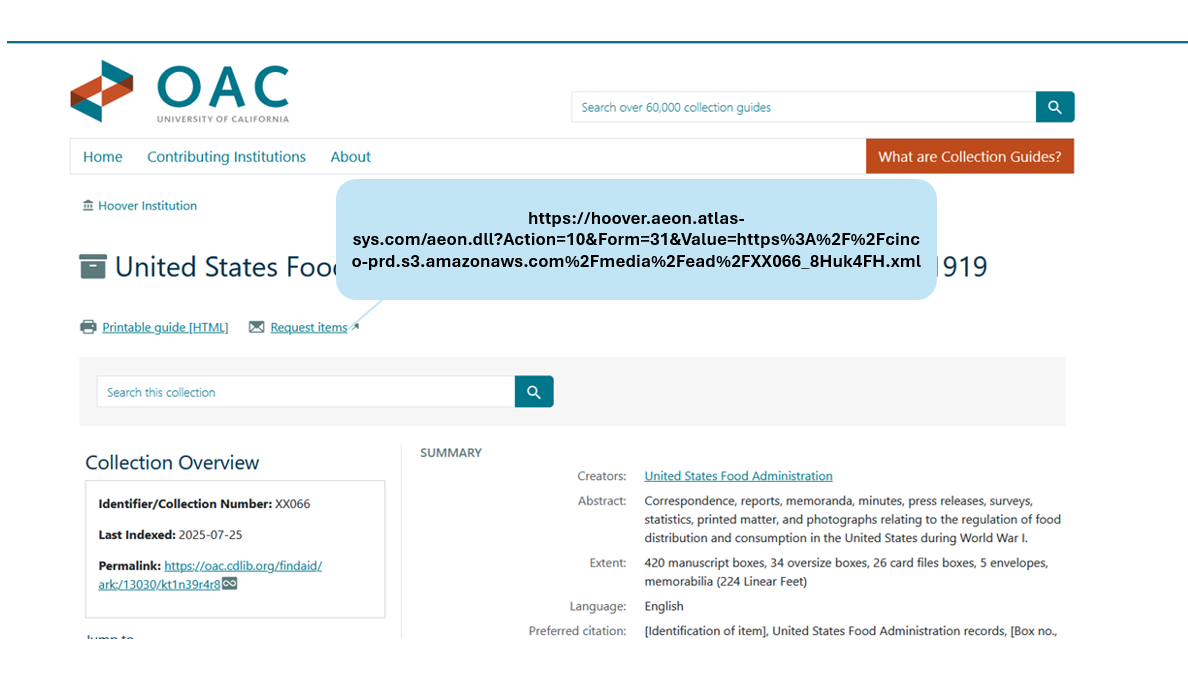Open the Home menu item
The image size is (1188, 682).
click(102, 156)
